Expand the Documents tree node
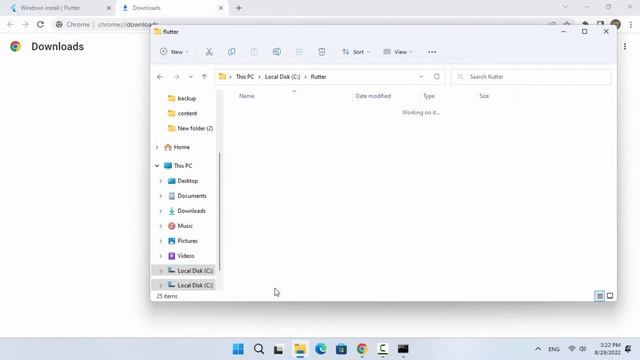640x360 pixels. tap(160, 196)
